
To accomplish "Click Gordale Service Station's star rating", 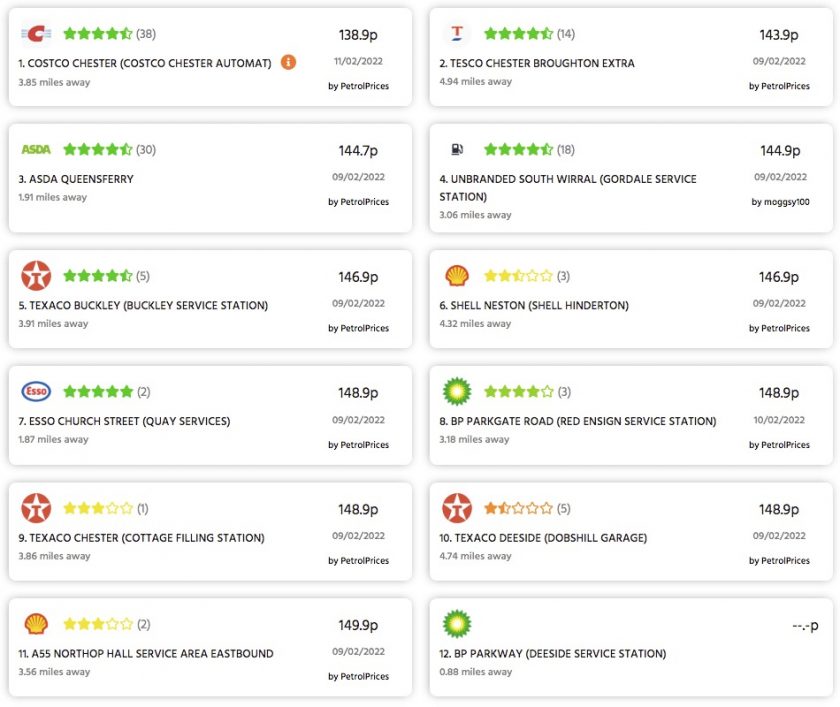I will point(518,149).
